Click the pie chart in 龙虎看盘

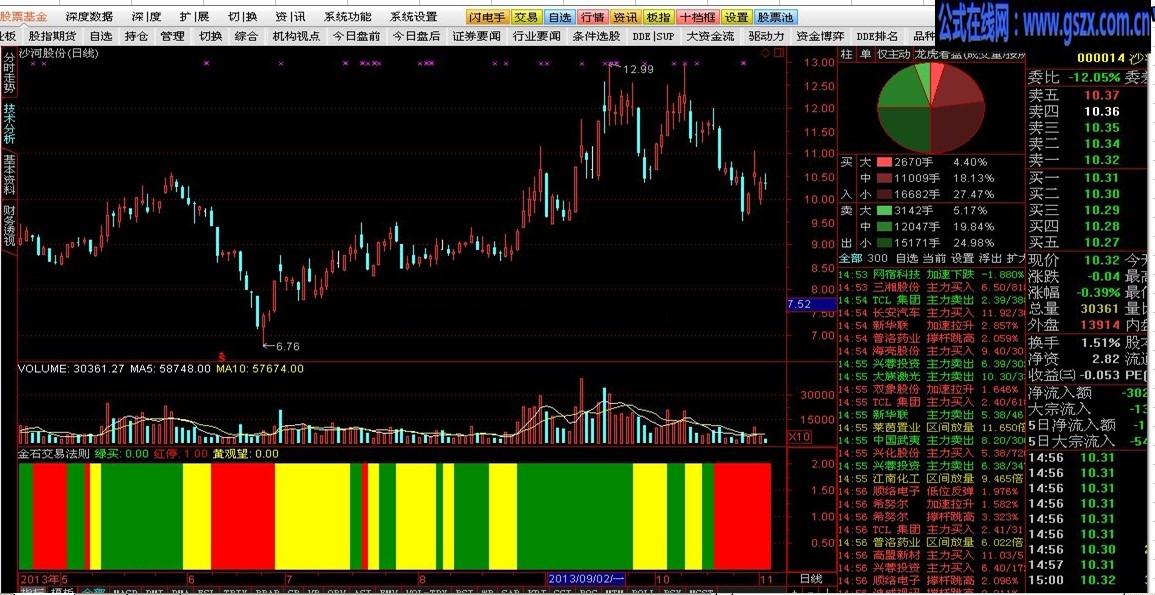pyautogui.click(x=930, y=108)
